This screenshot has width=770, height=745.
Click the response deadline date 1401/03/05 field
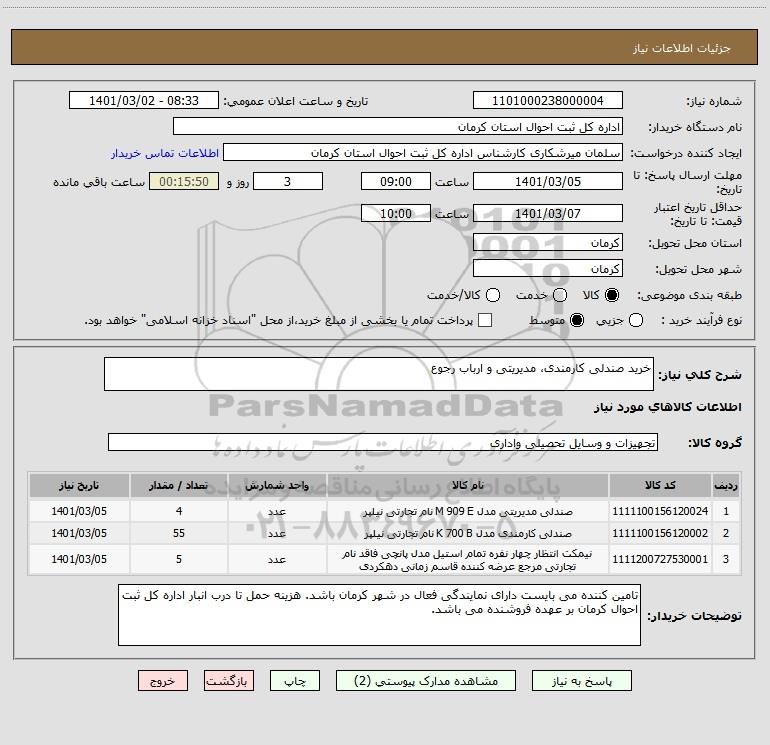(548, 181)
